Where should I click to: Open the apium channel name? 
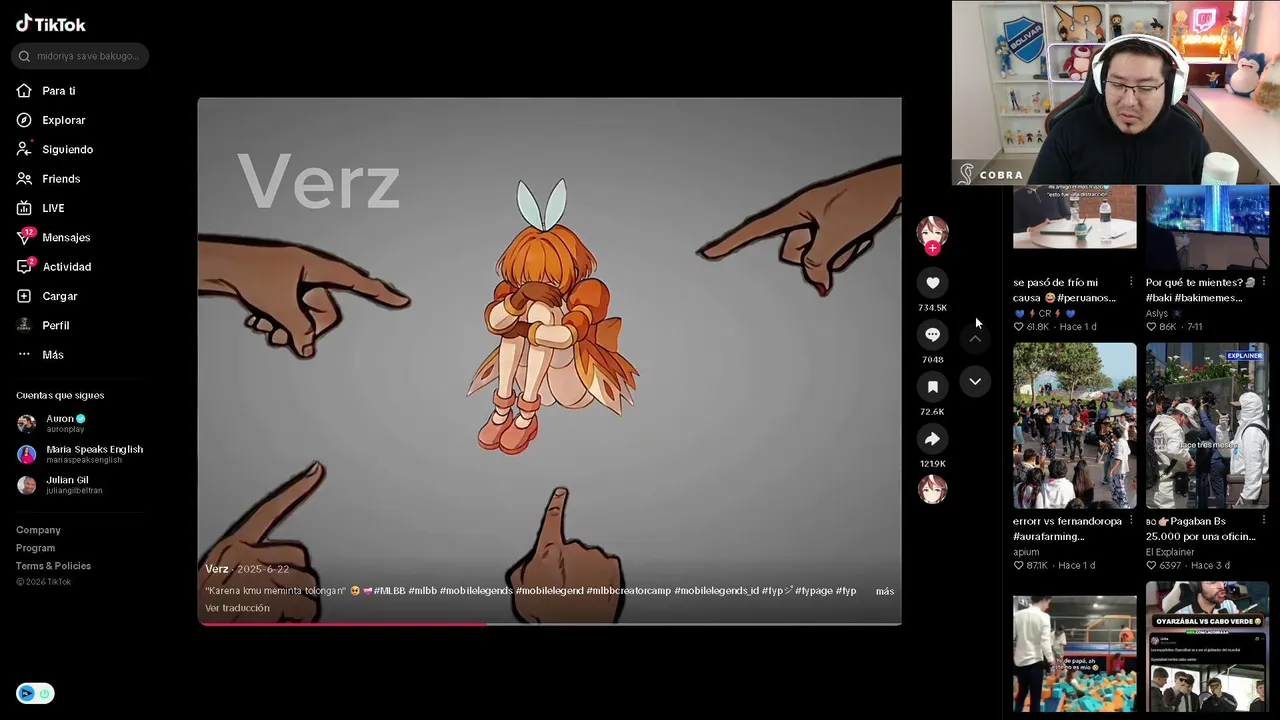point(1026,552)
